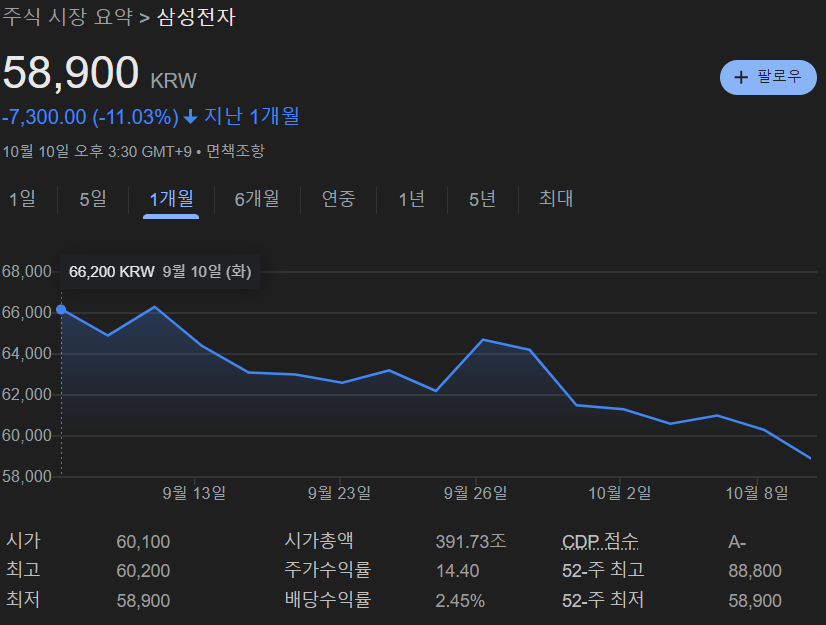Image resolution: width=826 pixels, height=625 pixels.
Task: Click the 66,200 KRW chart tooltip
Action: [160, 272]
